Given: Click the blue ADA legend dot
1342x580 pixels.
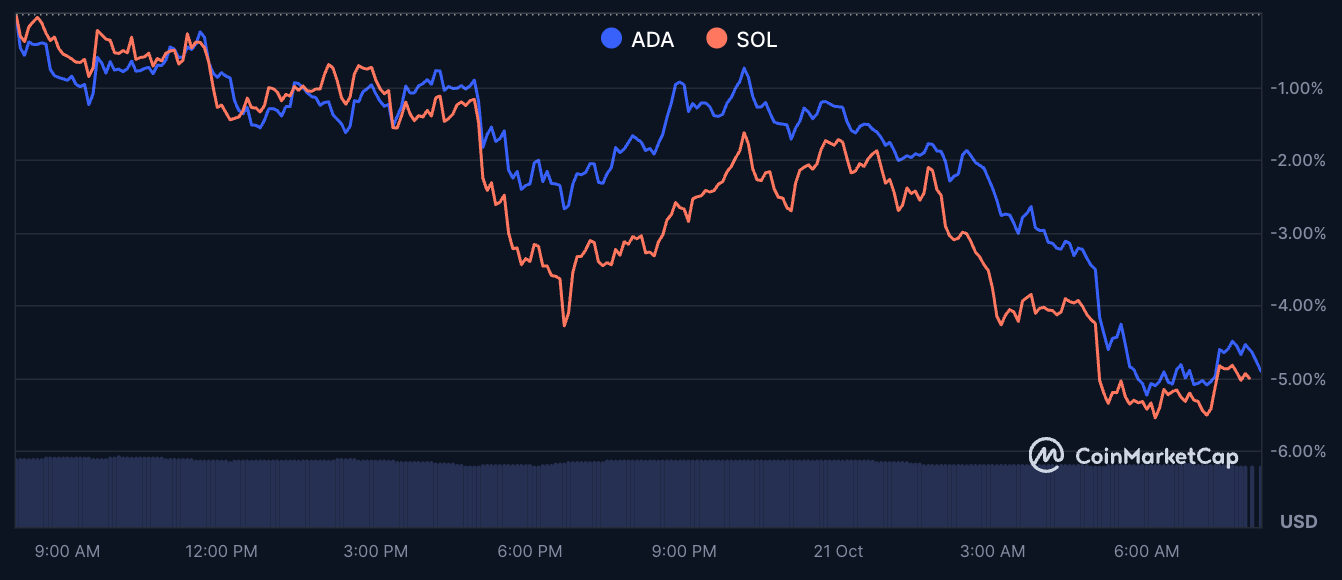Looking at the screenshot, I should click(611, 40).
